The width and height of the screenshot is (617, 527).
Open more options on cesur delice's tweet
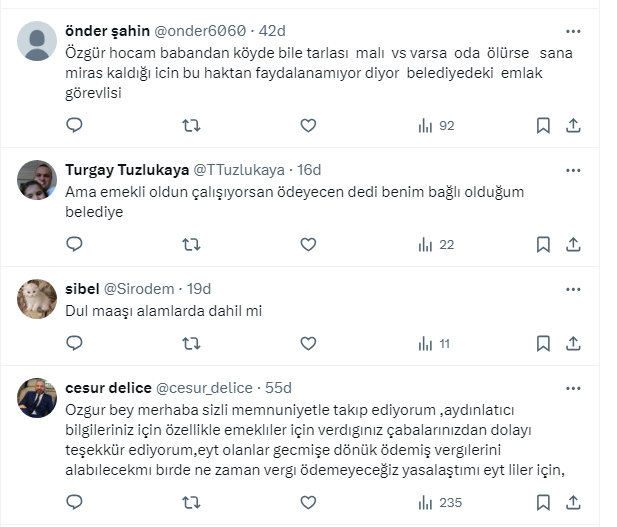point(572,388)
